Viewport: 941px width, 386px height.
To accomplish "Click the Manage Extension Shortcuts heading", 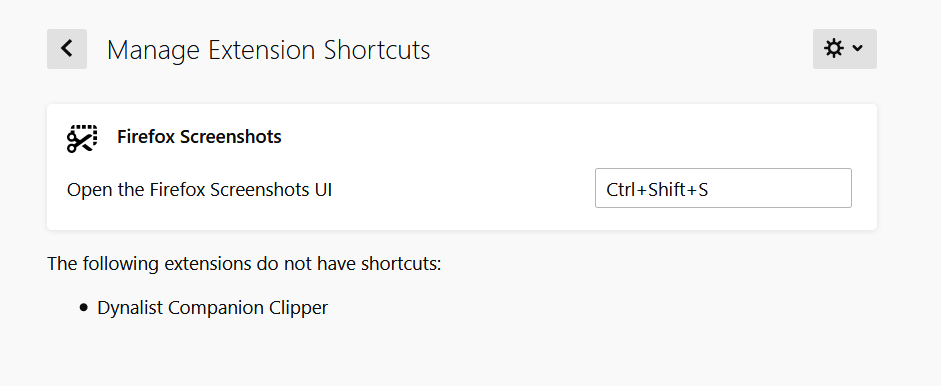I will 268,50.
